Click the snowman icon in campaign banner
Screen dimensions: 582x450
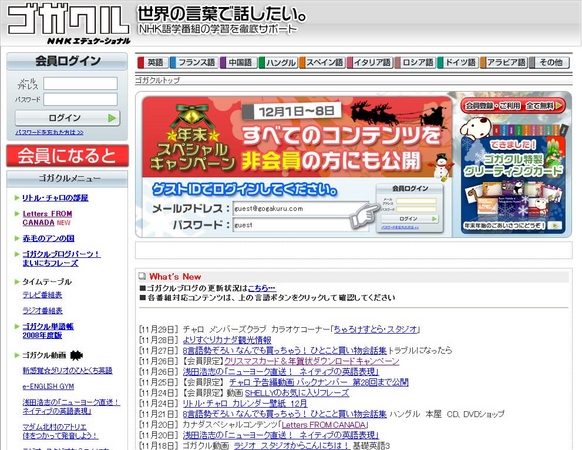[441, 166]
